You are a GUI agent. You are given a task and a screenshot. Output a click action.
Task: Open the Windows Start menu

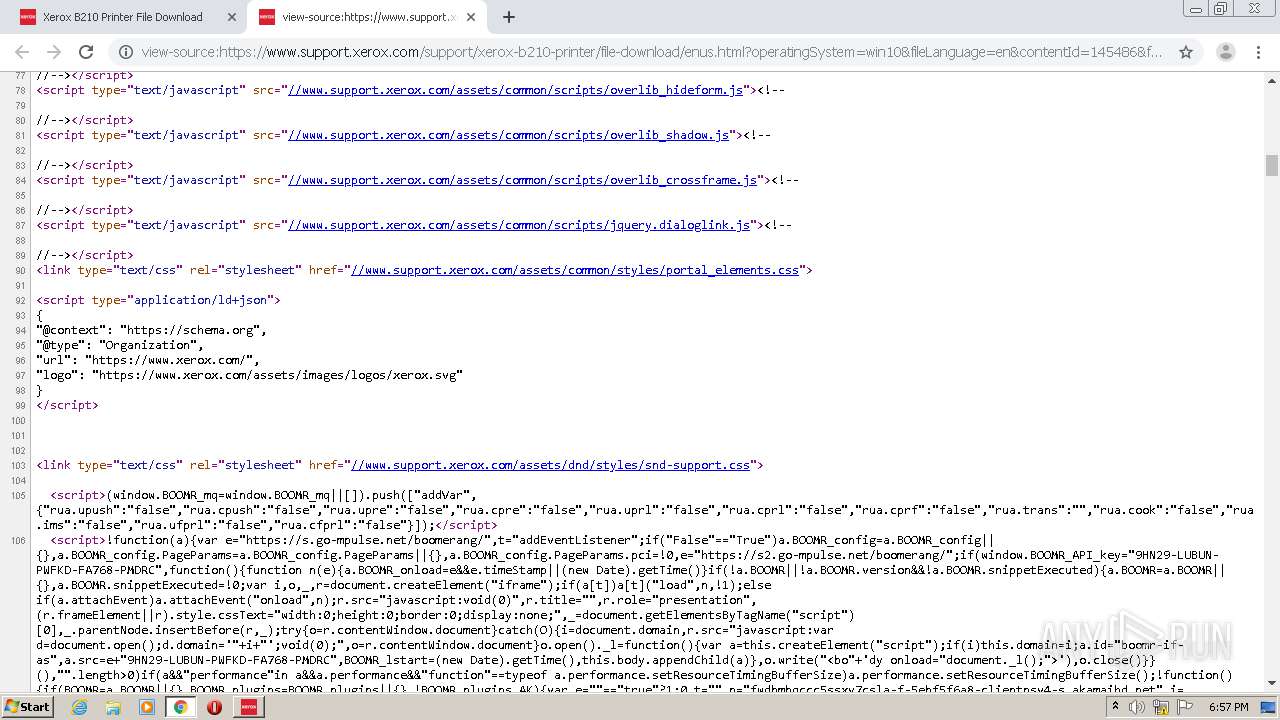(28, 706)
